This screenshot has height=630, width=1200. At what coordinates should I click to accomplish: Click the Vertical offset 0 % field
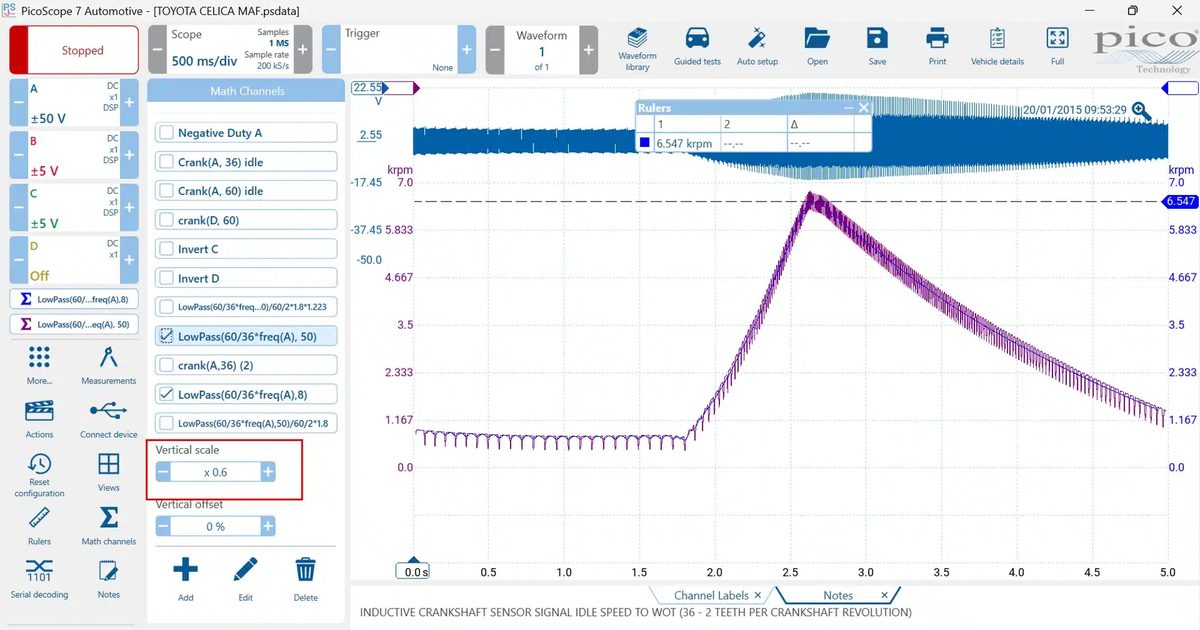pos(215,526)
